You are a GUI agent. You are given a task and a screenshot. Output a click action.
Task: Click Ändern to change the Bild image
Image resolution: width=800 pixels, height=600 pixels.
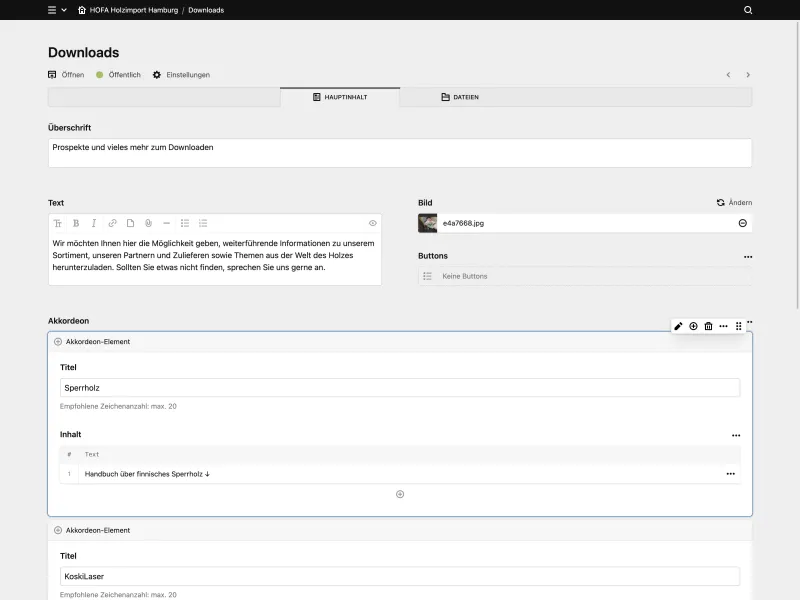click(x=734, y=202)
